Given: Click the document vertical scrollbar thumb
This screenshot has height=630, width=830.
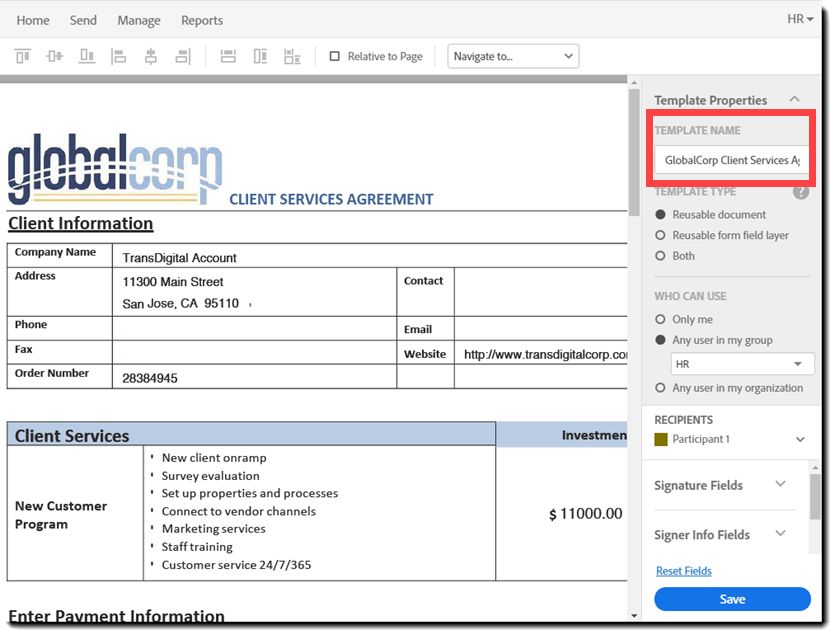Looking at the screenshot, I should [634, 152].
